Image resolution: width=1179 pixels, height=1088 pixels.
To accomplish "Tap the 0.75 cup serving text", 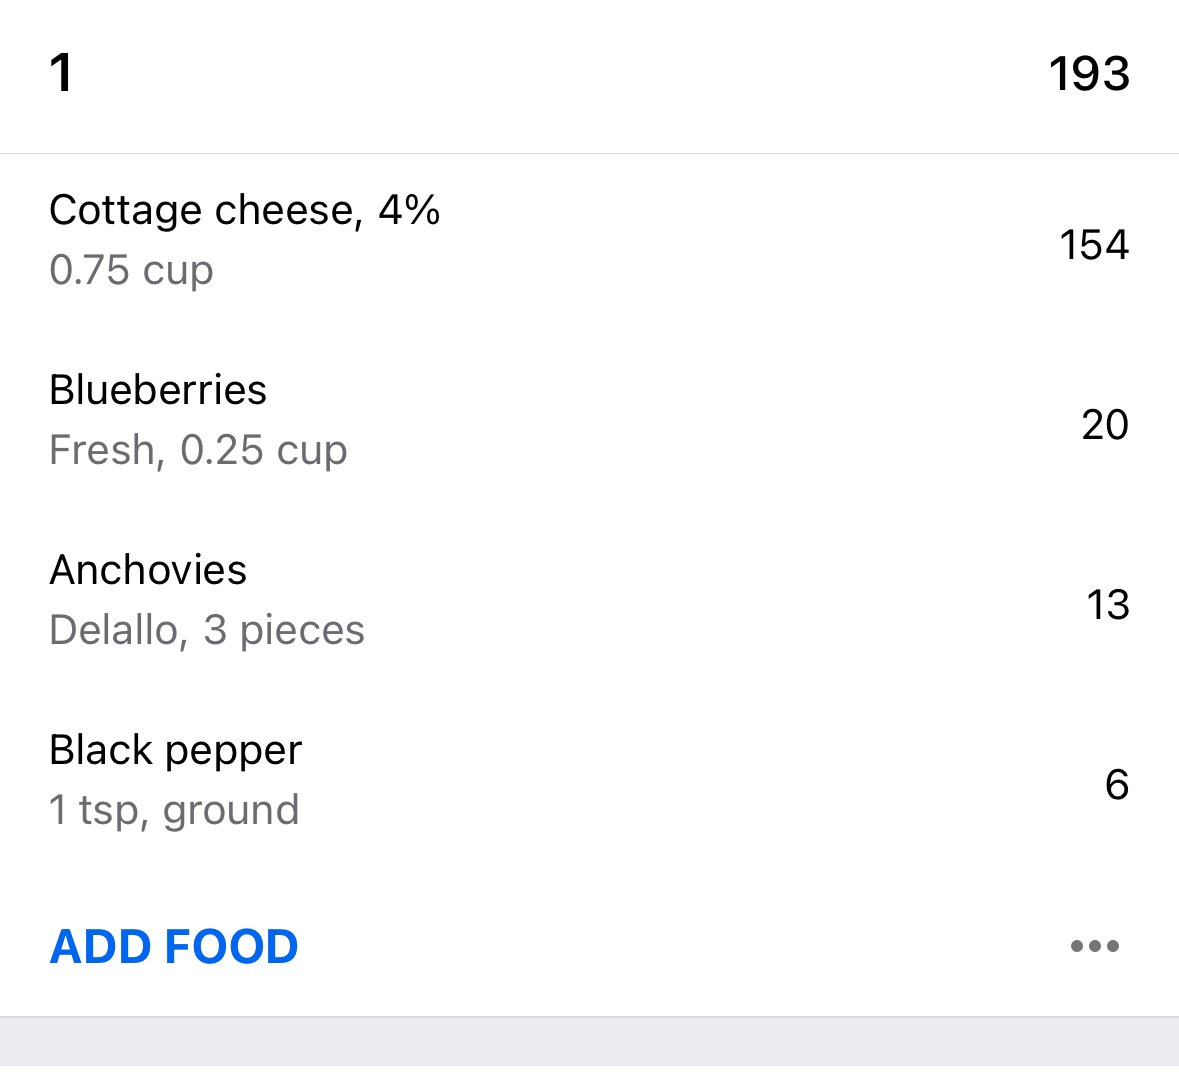I will coord(132,270).
